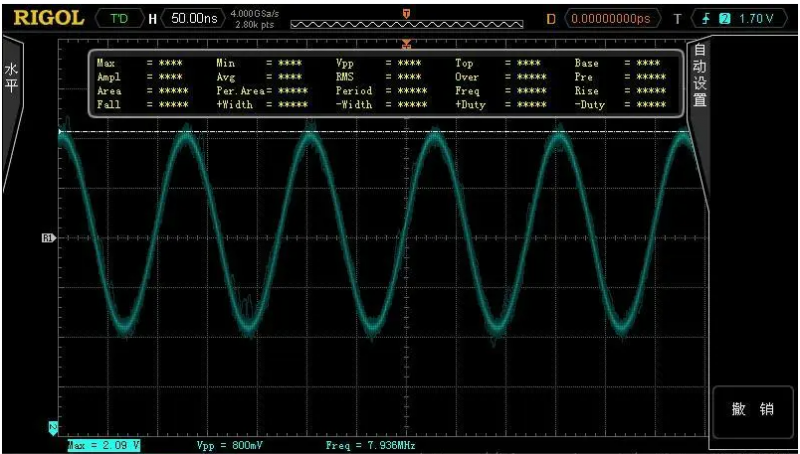Click the +Duty entry in the measurement table

(x=501, y=105)
